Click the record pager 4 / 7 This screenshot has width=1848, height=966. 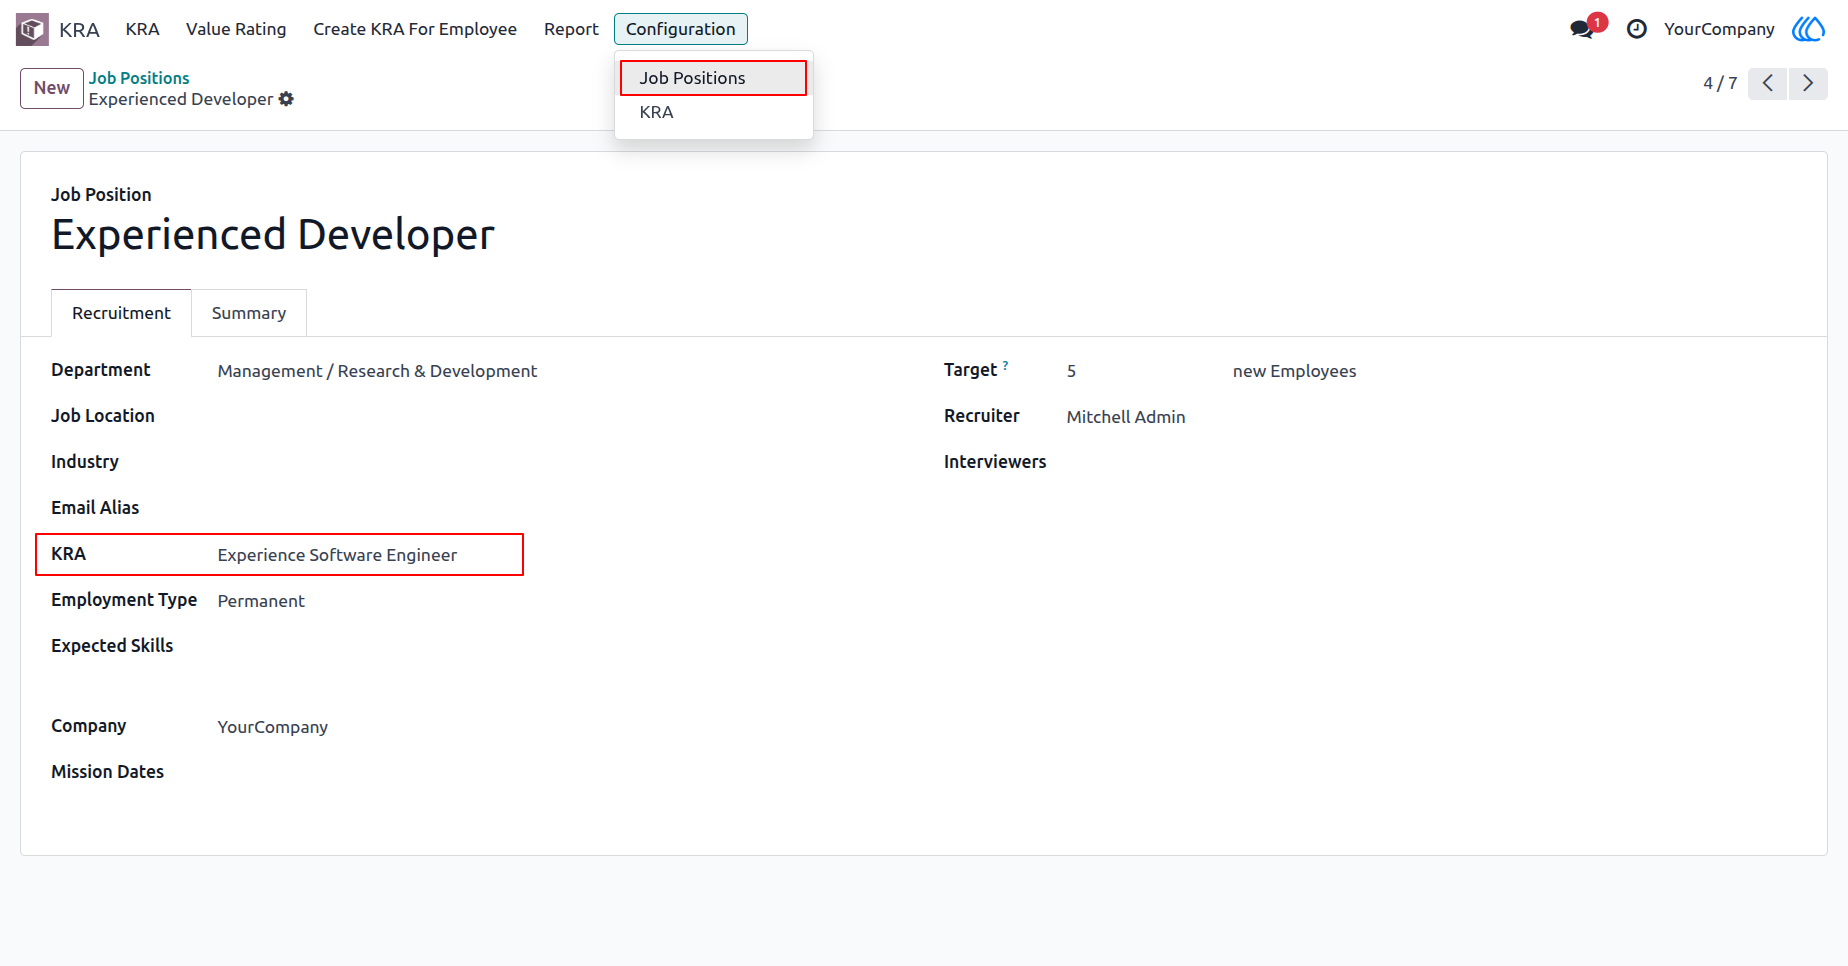coord(1720,83)
